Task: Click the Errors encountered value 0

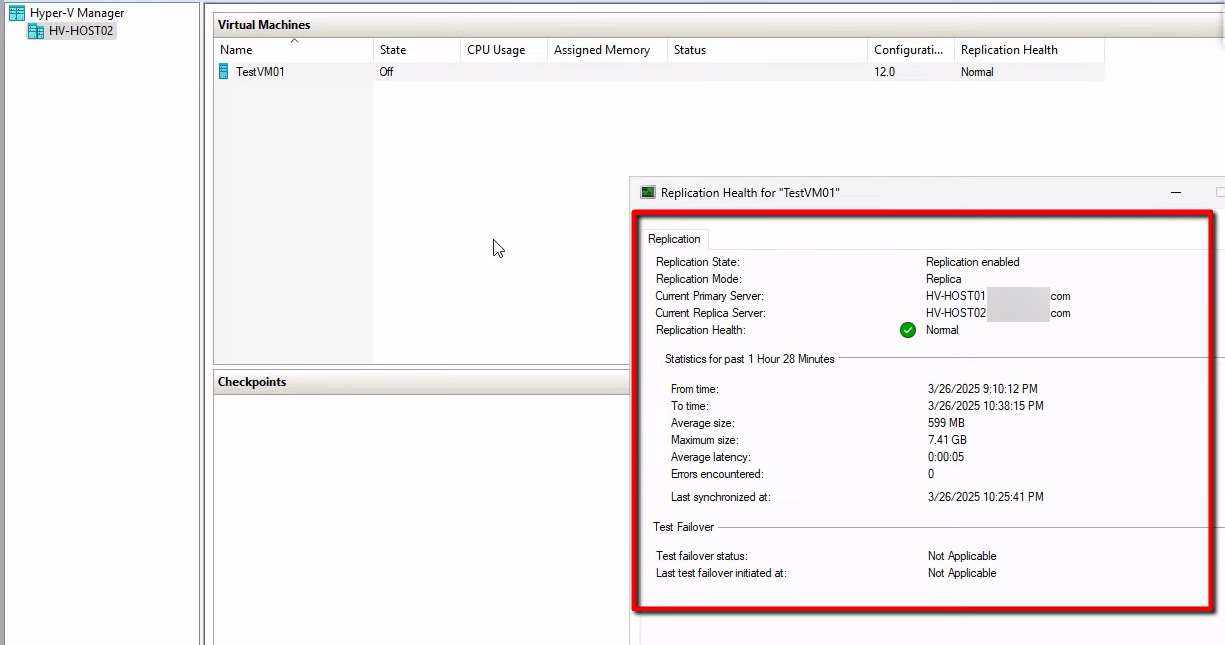Action: (931, 474)
